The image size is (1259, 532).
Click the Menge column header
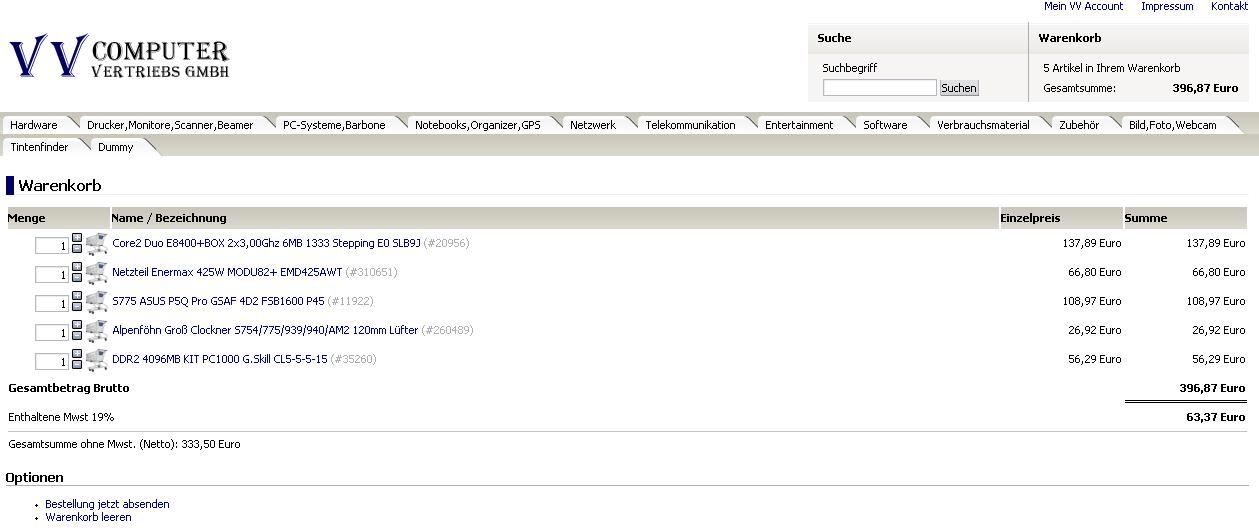click(58, 218)
